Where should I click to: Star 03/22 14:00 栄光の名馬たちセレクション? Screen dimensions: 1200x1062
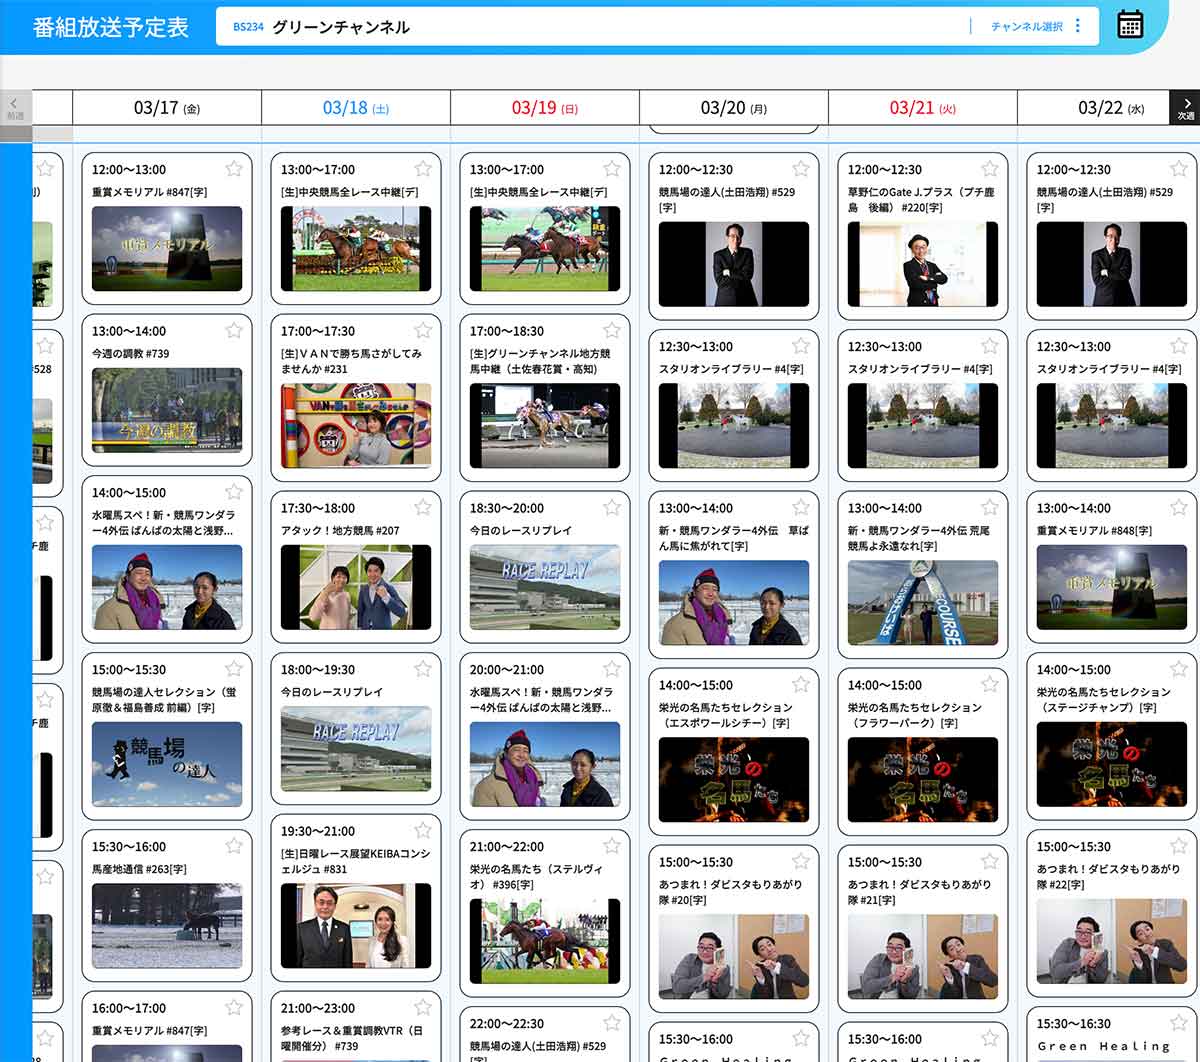1179,670
